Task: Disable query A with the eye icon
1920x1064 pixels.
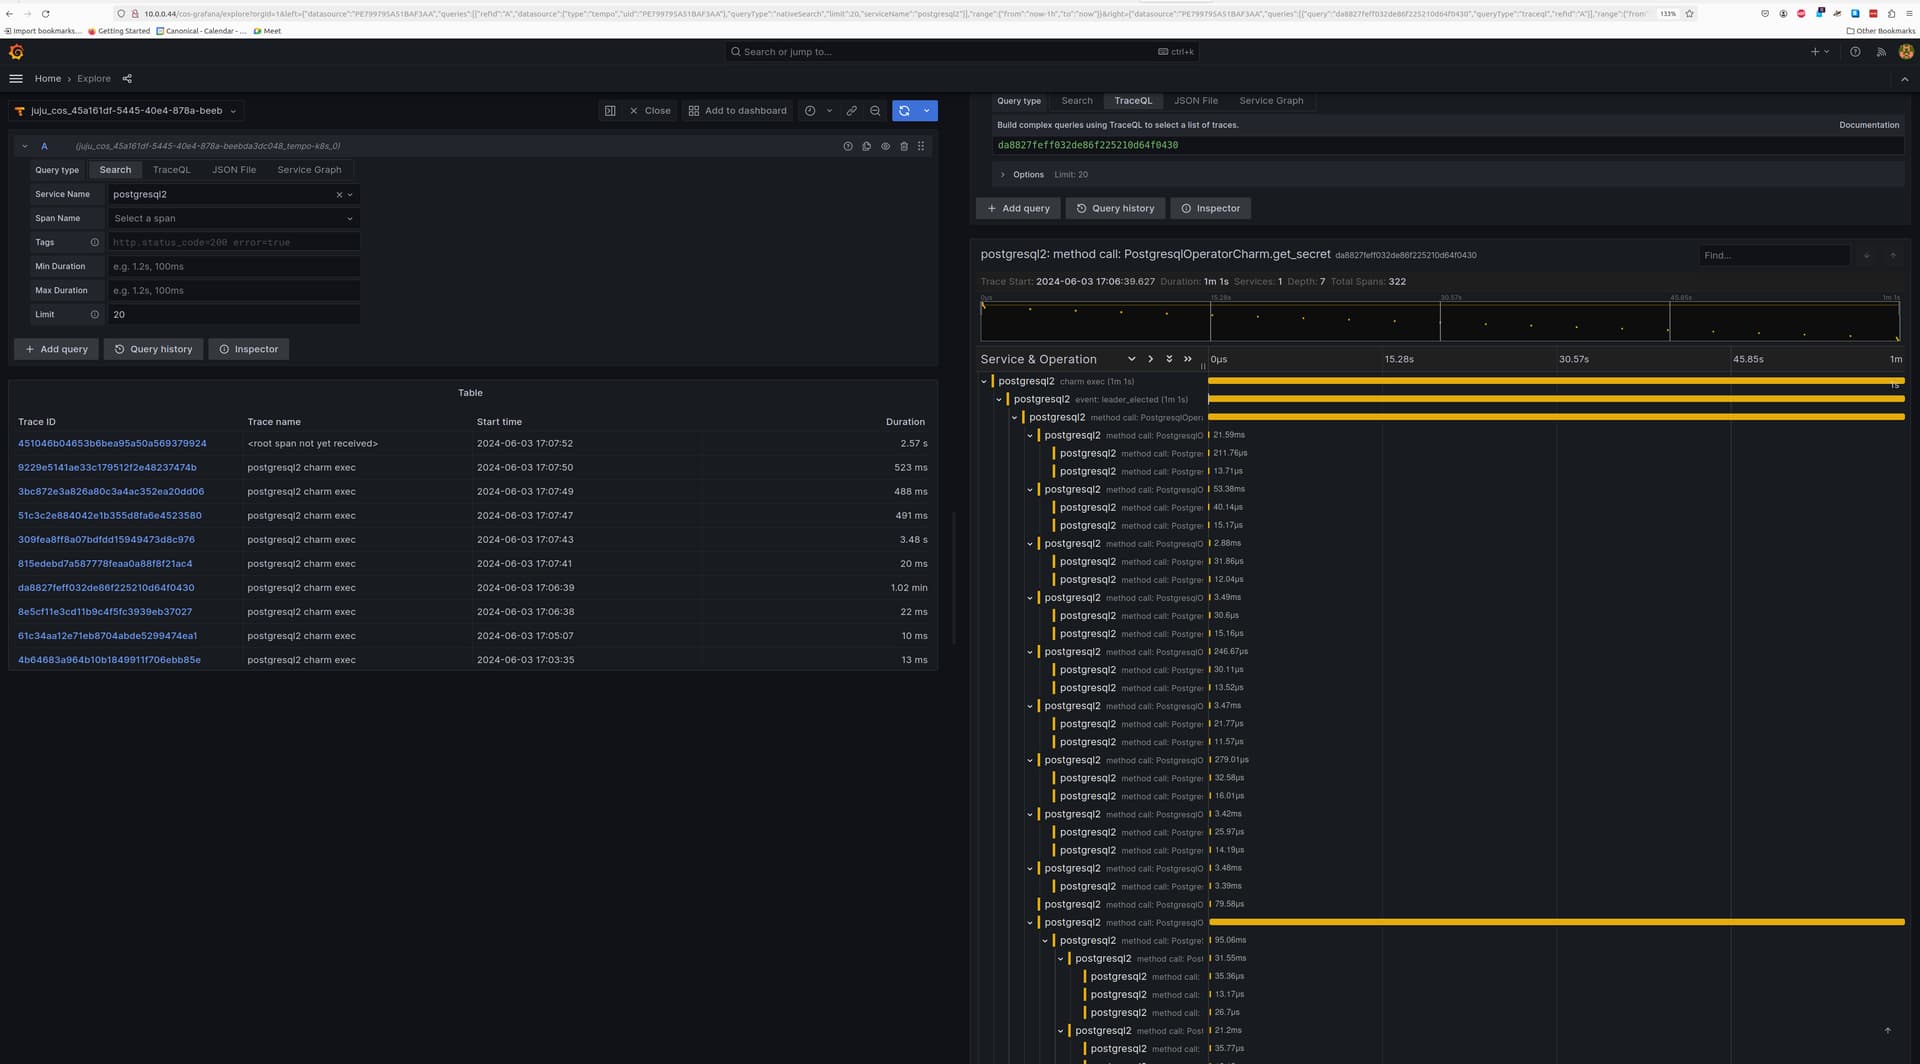Action: [x=885, y=146]
